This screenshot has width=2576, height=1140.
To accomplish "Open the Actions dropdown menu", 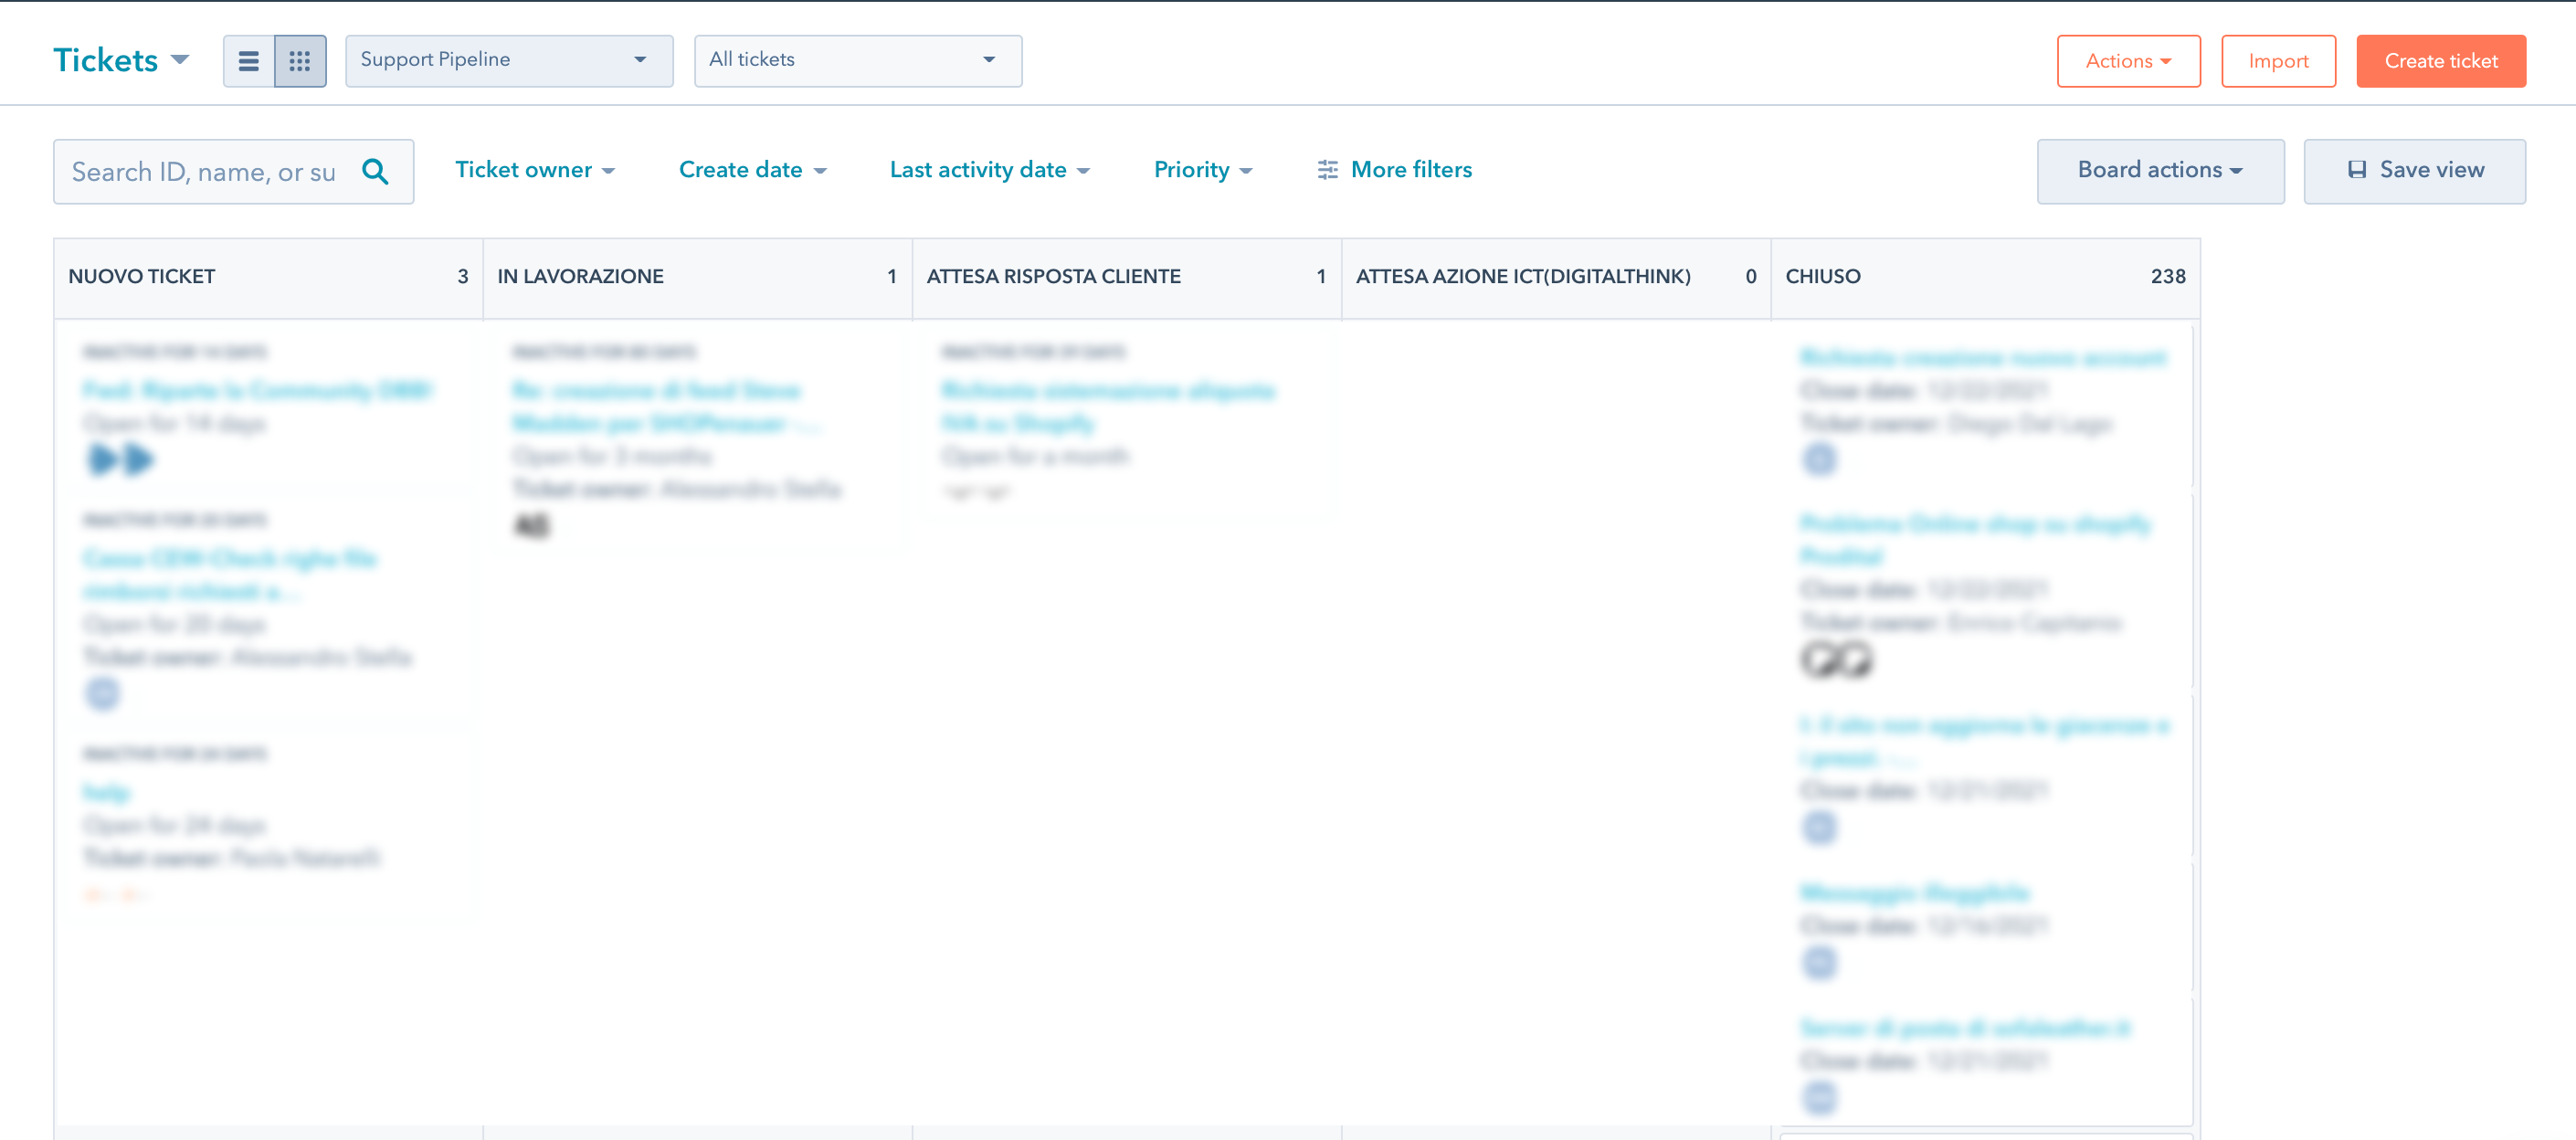I will 2128,61.
